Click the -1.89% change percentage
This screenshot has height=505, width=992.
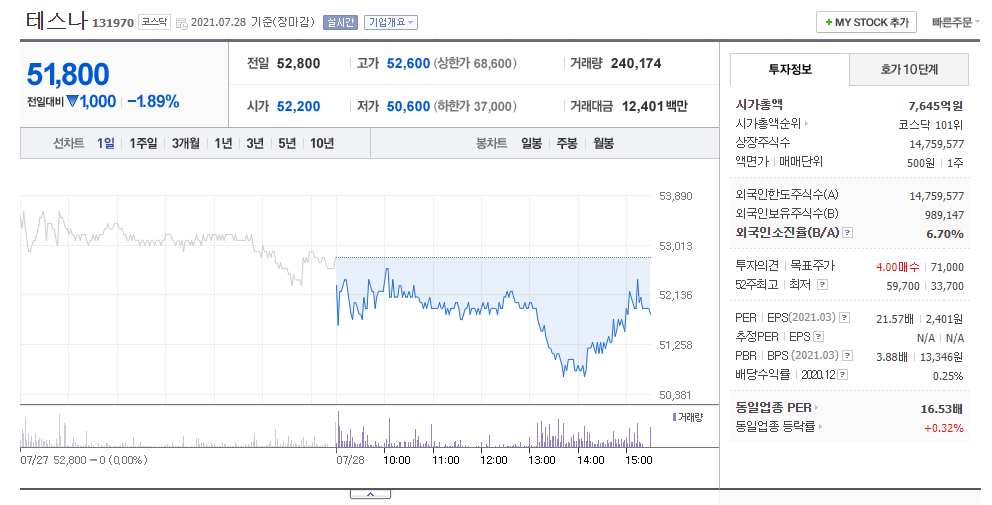[x=153, y=101]
